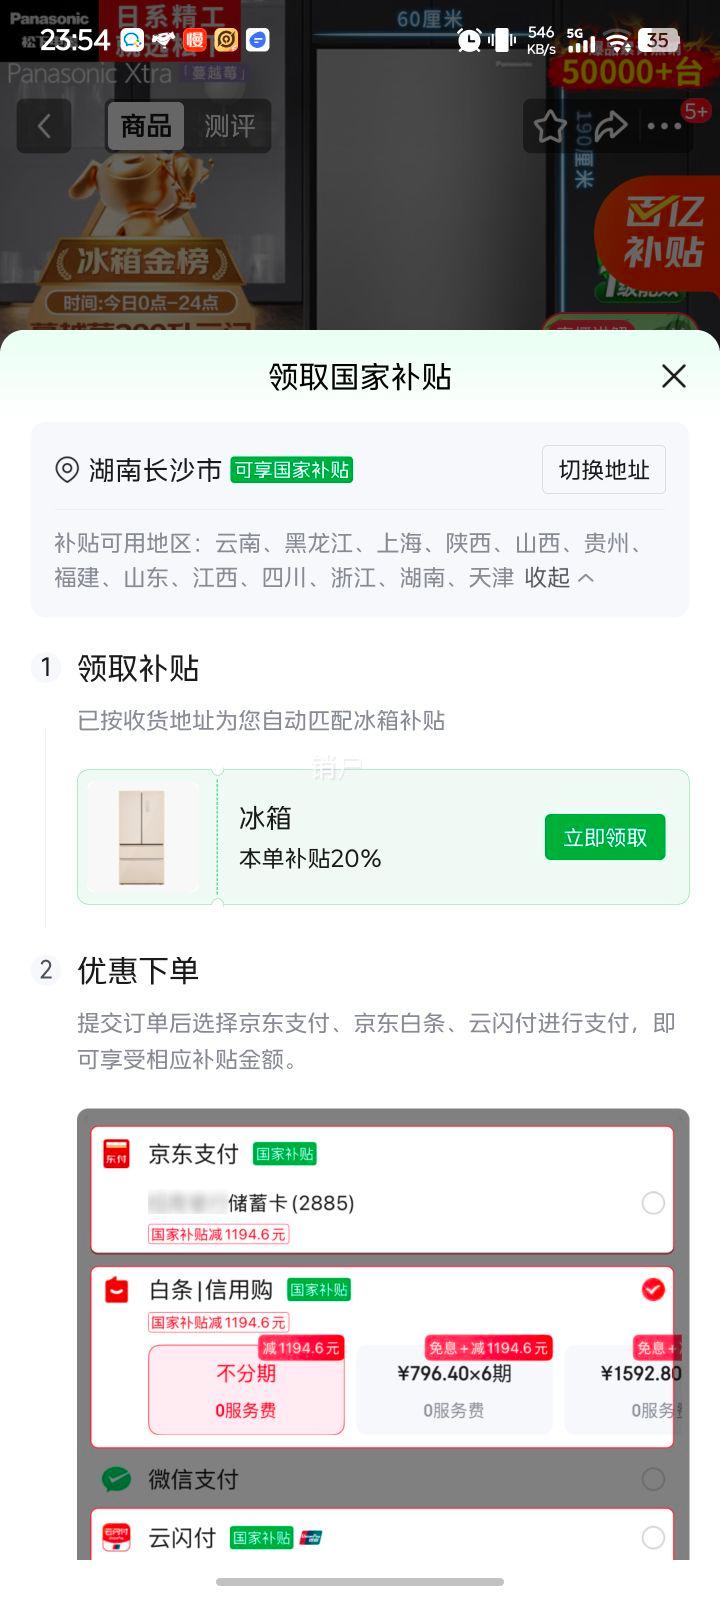Tap the share arrow icon
Image resolution: width=720 pixels, height=1600 pixels.
point(609,126)
